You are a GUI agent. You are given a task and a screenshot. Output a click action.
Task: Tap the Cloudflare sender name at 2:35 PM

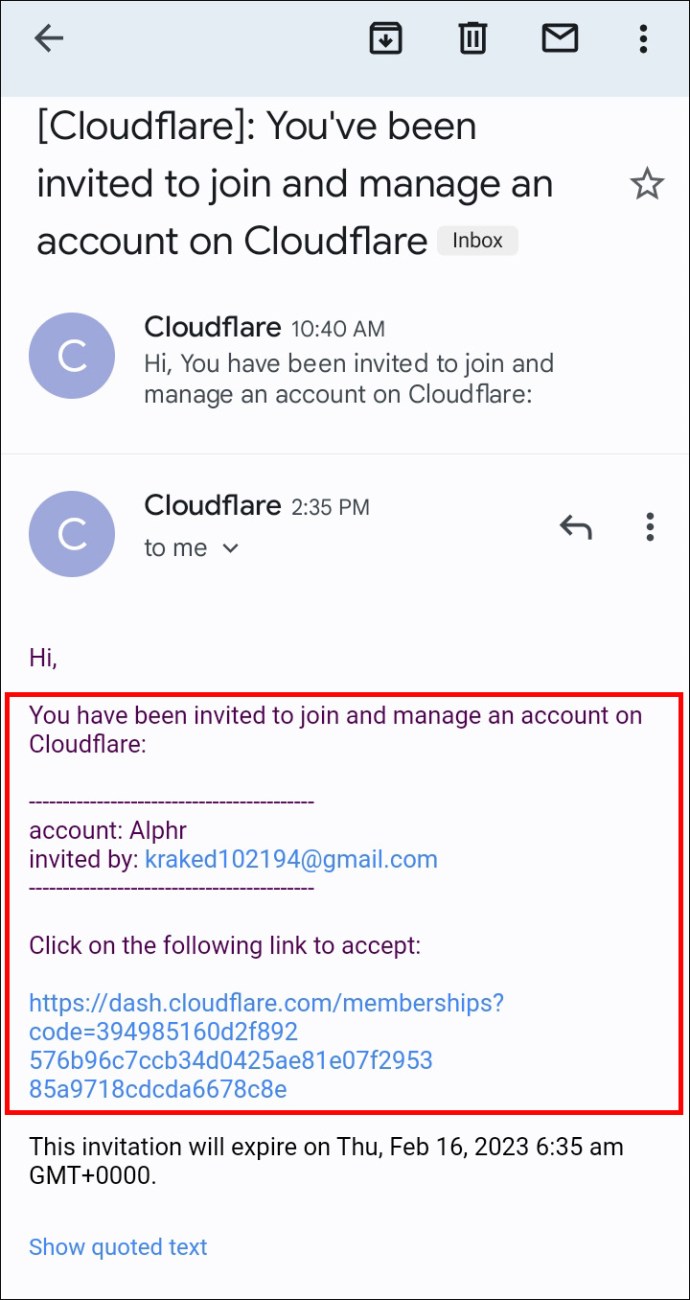coord(212,505)
